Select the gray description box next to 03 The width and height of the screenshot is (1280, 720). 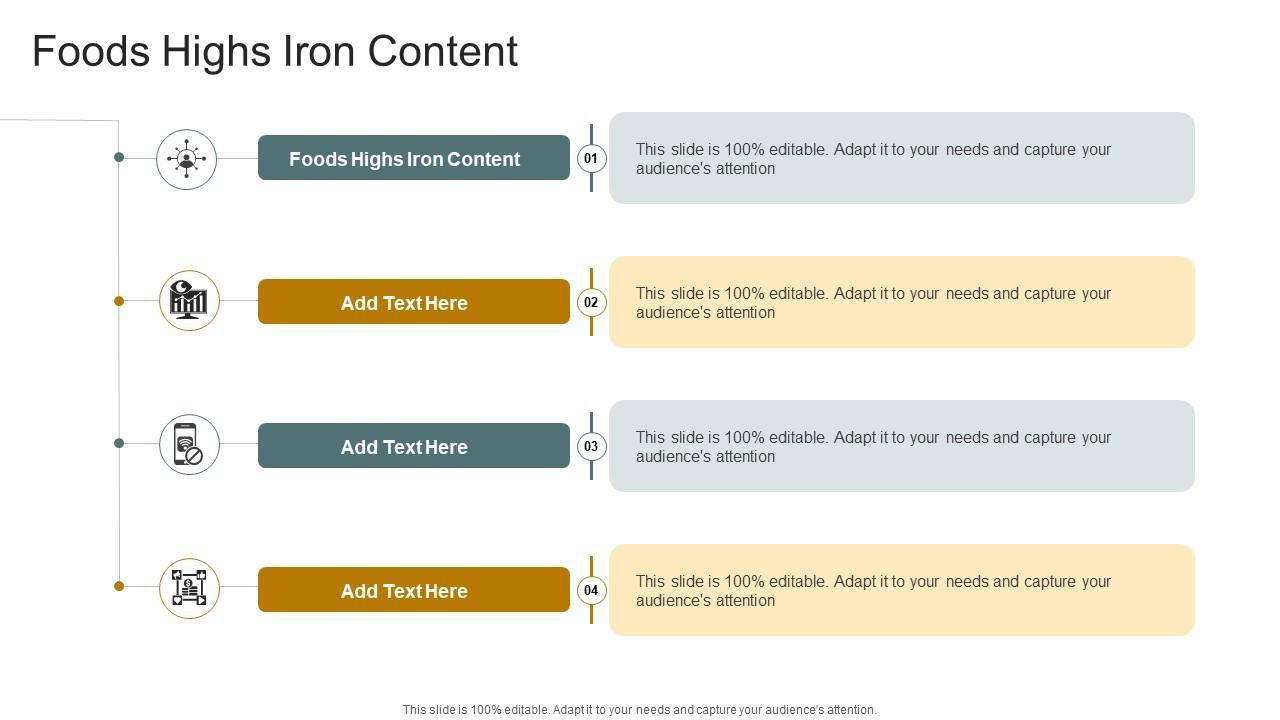point(901,446)
